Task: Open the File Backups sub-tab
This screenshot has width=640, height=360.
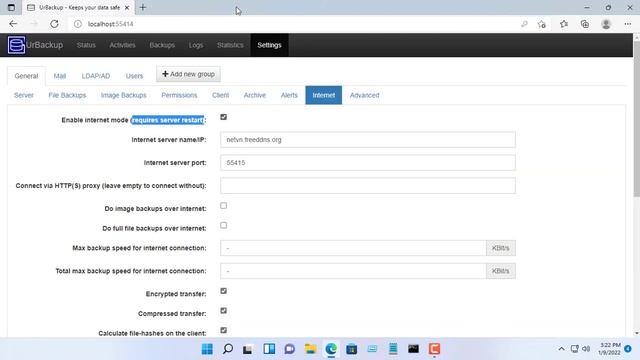Action: (x=67, y=95)
